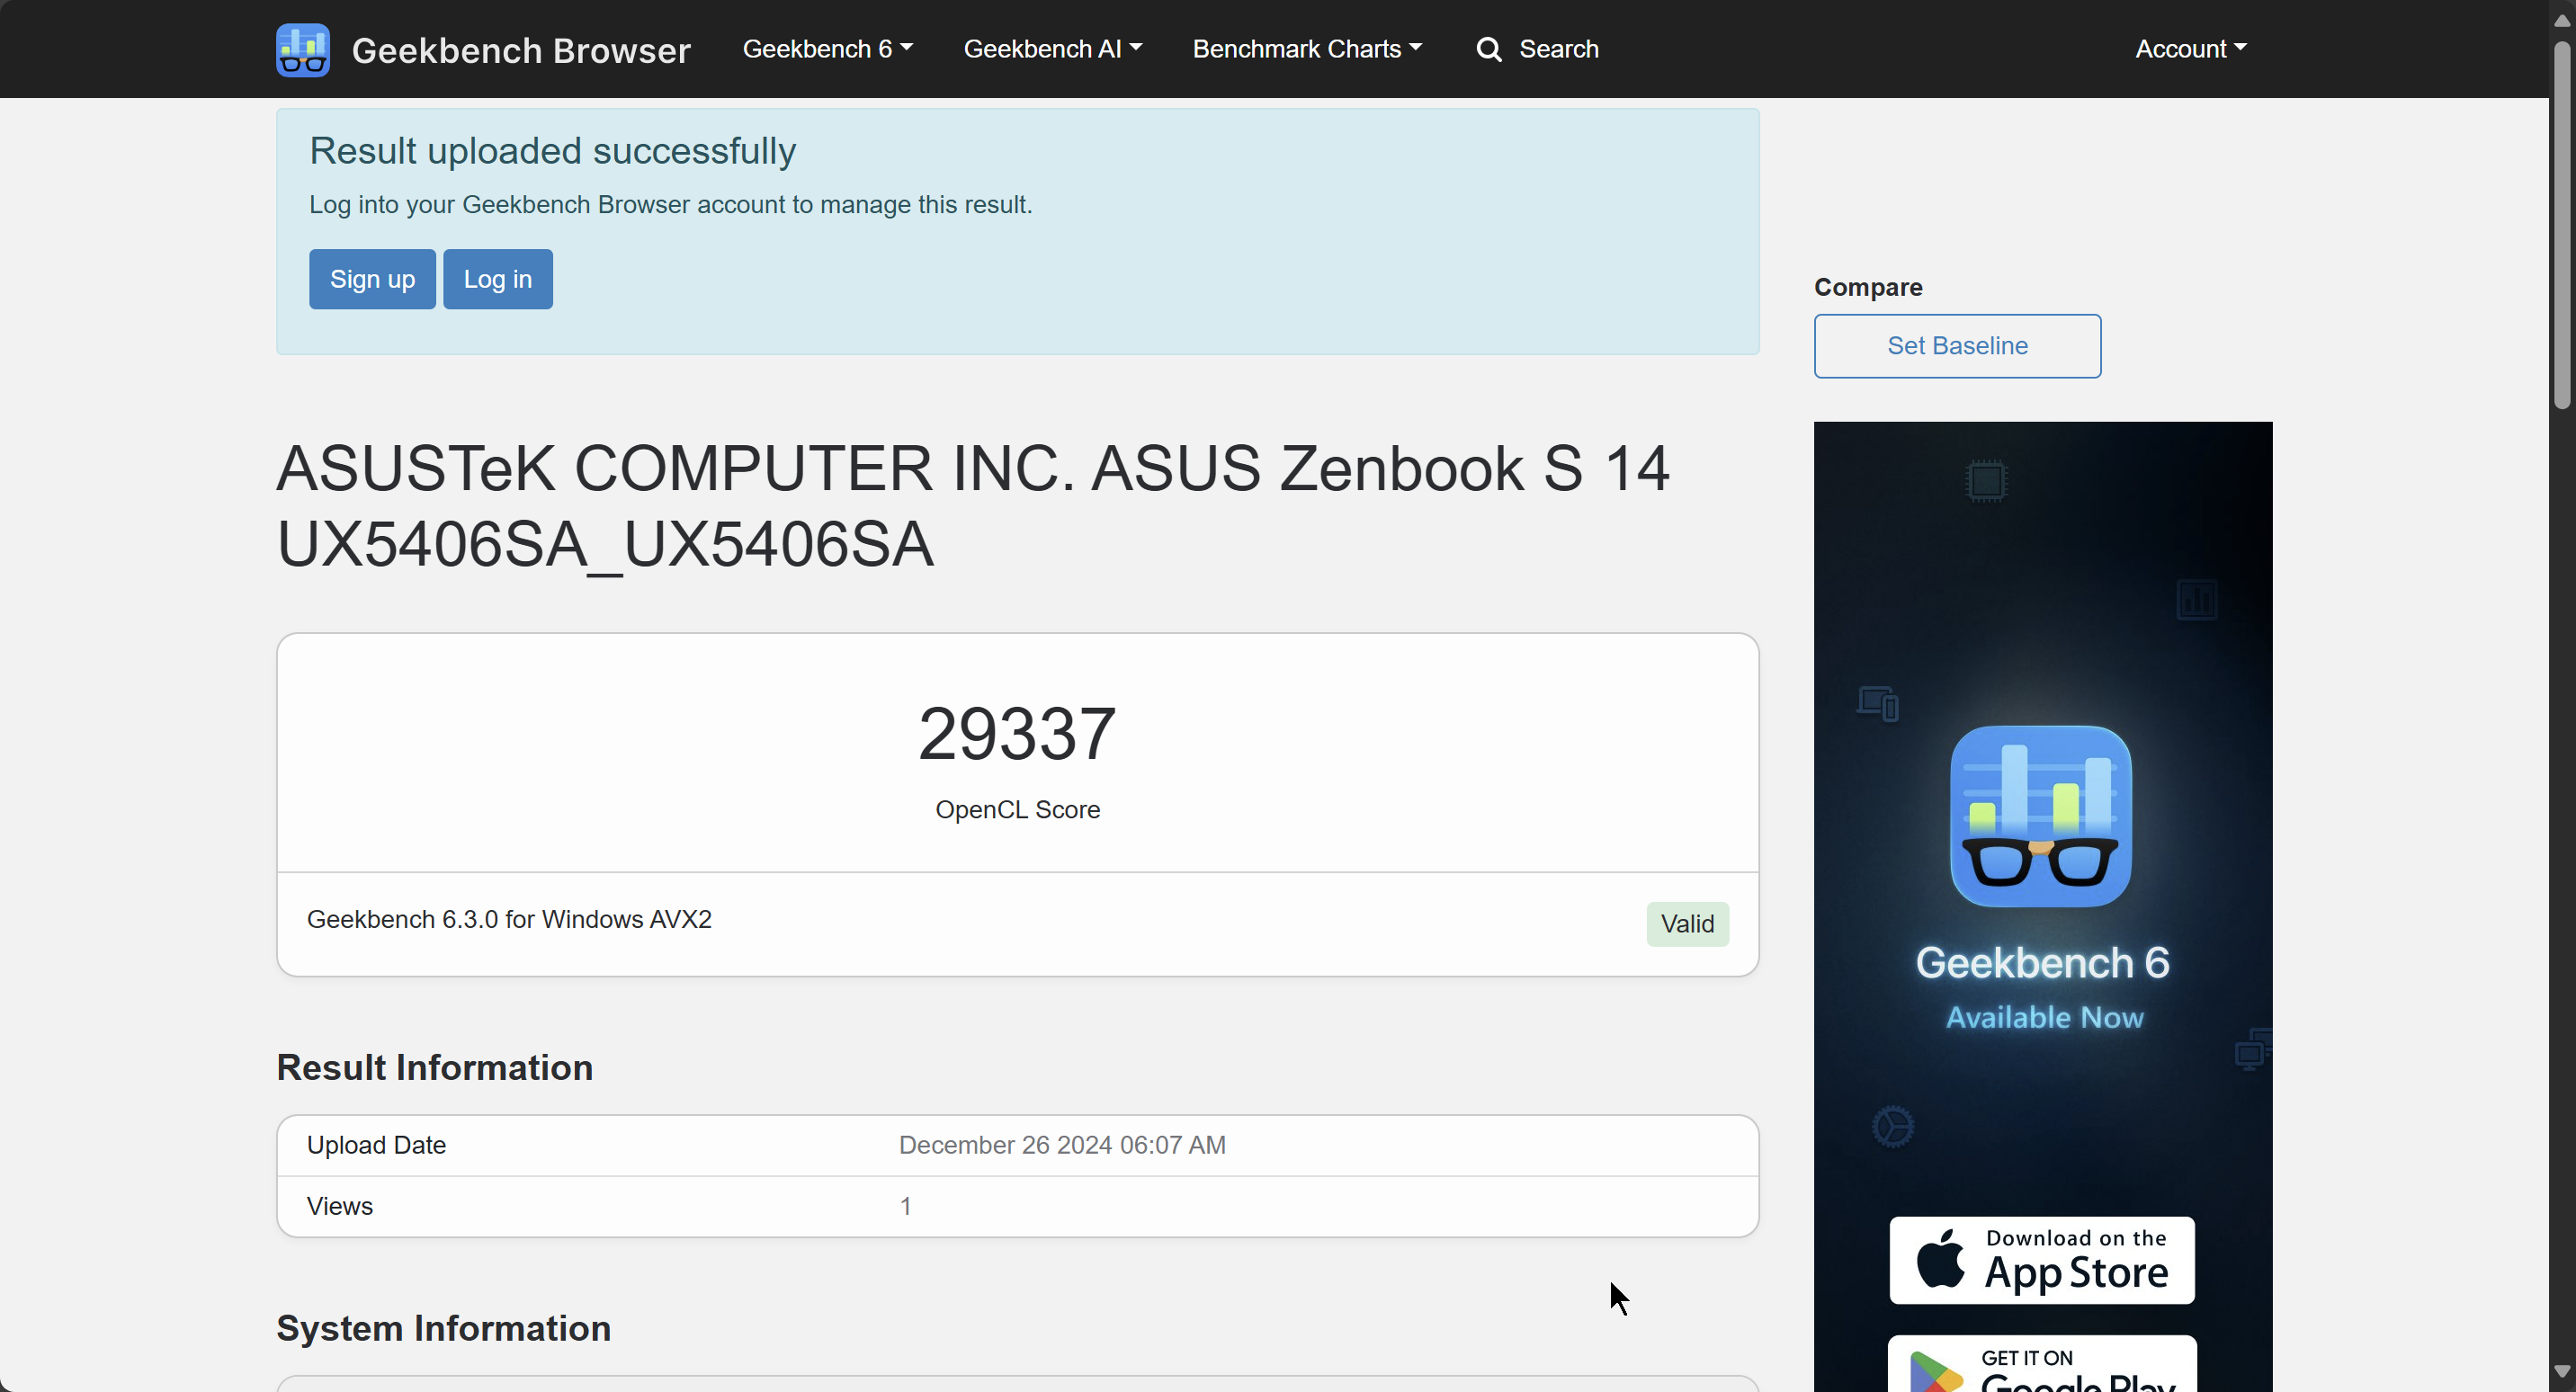Click 'December 26 2024 06:07 AM' value
2576x1392 pixels.
point(1062,1146)
